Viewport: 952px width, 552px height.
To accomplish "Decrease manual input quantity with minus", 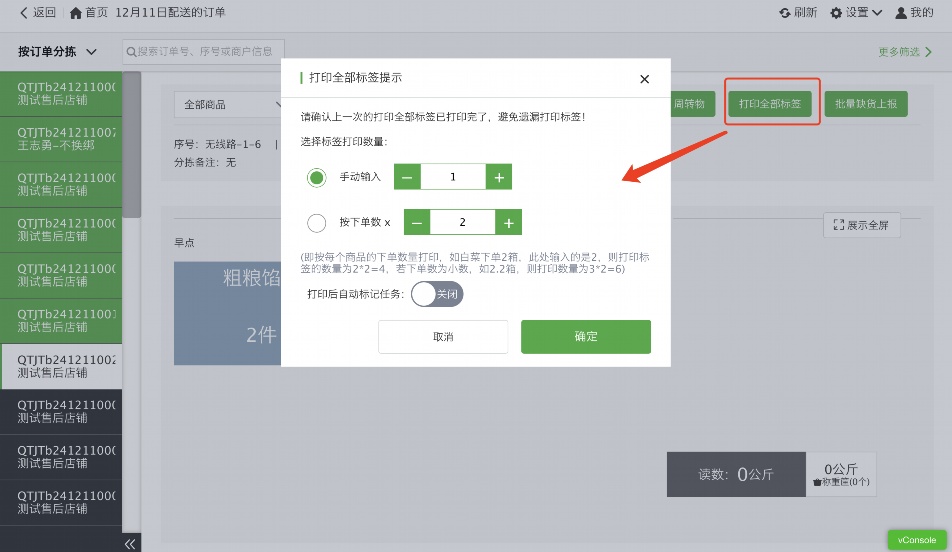I will click(x=407, y=177).
